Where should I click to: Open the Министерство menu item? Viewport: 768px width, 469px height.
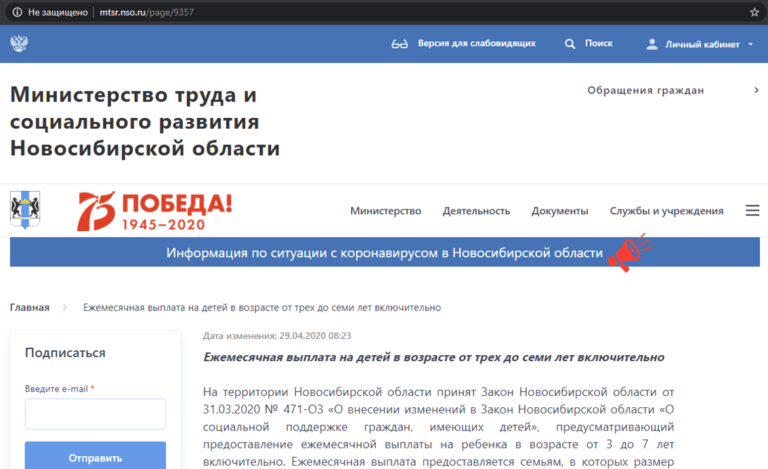[x=385, y=211]
